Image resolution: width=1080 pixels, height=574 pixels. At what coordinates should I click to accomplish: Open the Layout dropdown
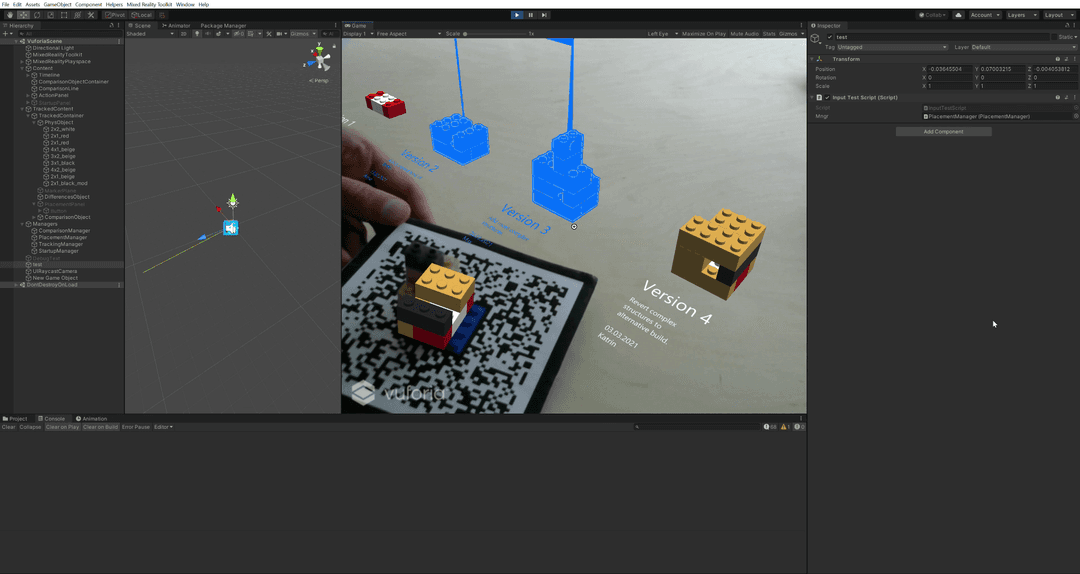[1059, 14]
